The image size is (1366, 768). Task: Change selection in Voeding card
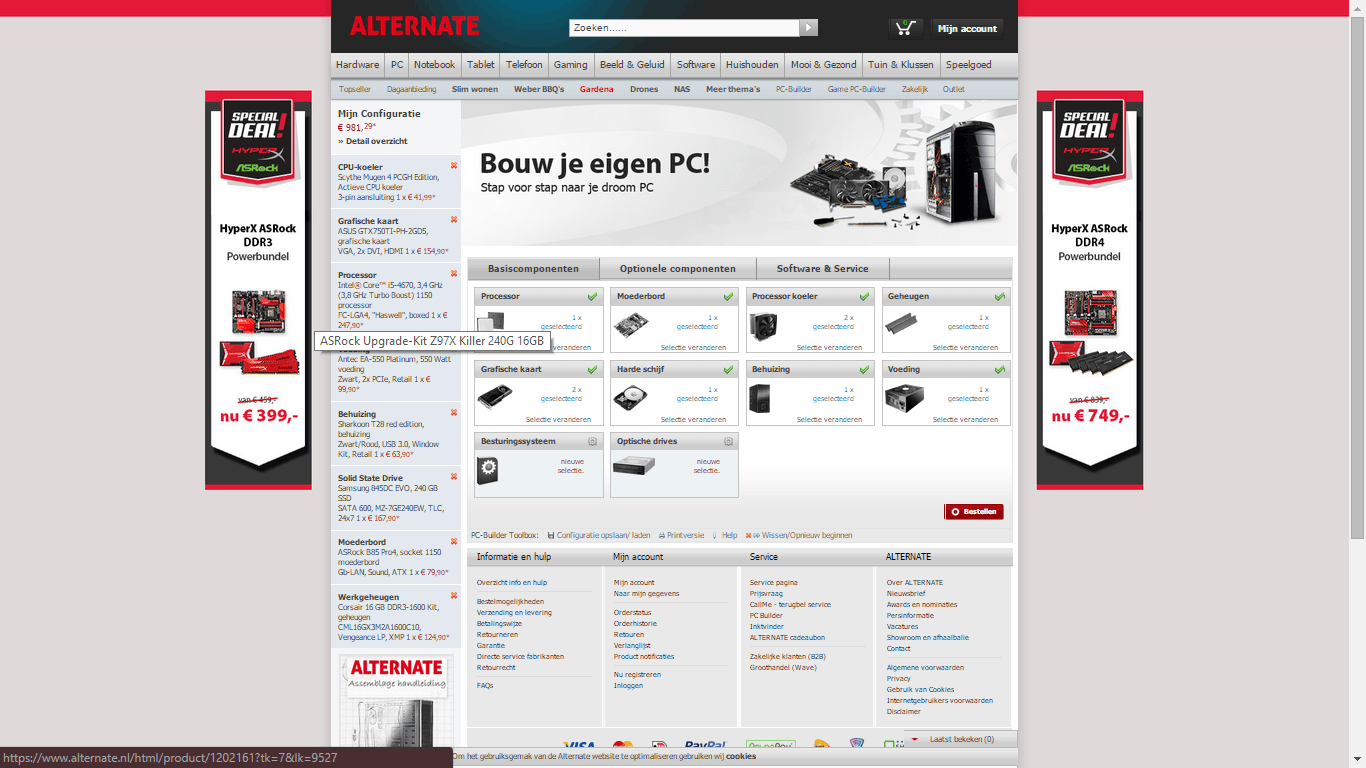(x=965, y=420)
